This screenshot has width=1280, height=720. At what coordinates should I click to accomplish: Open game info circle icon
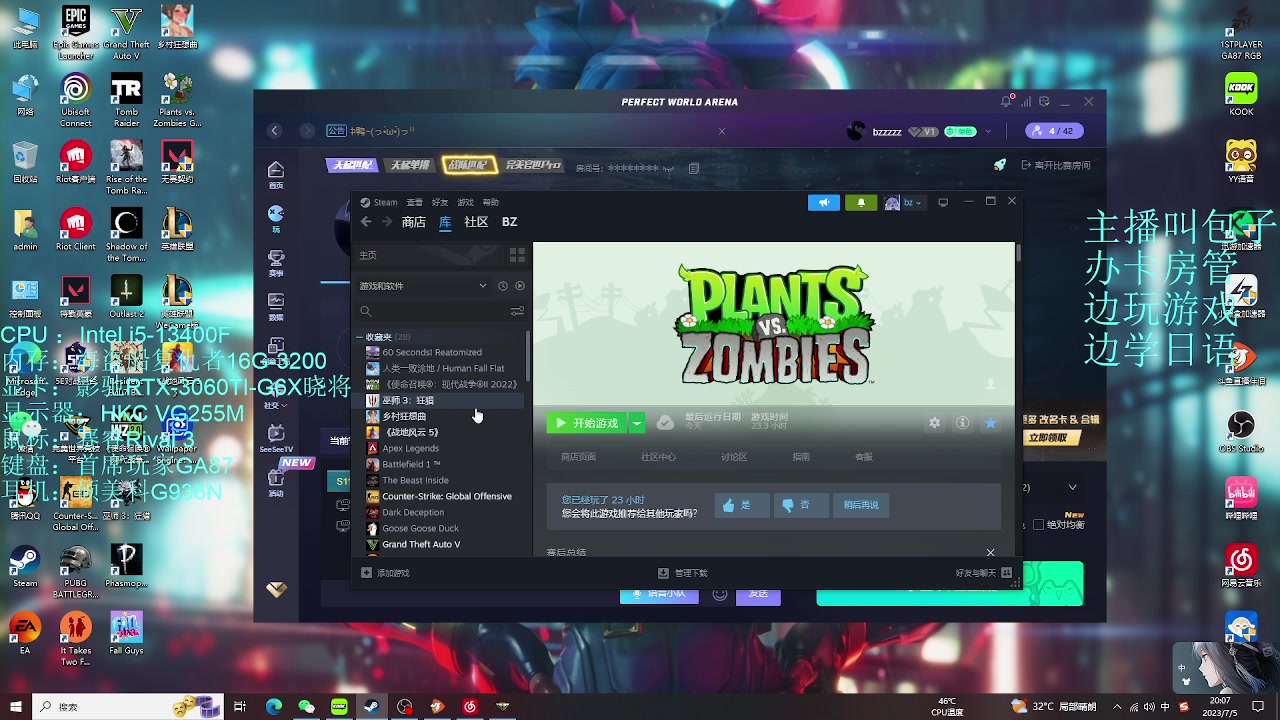pyautogui.click(x=962, y=423)
